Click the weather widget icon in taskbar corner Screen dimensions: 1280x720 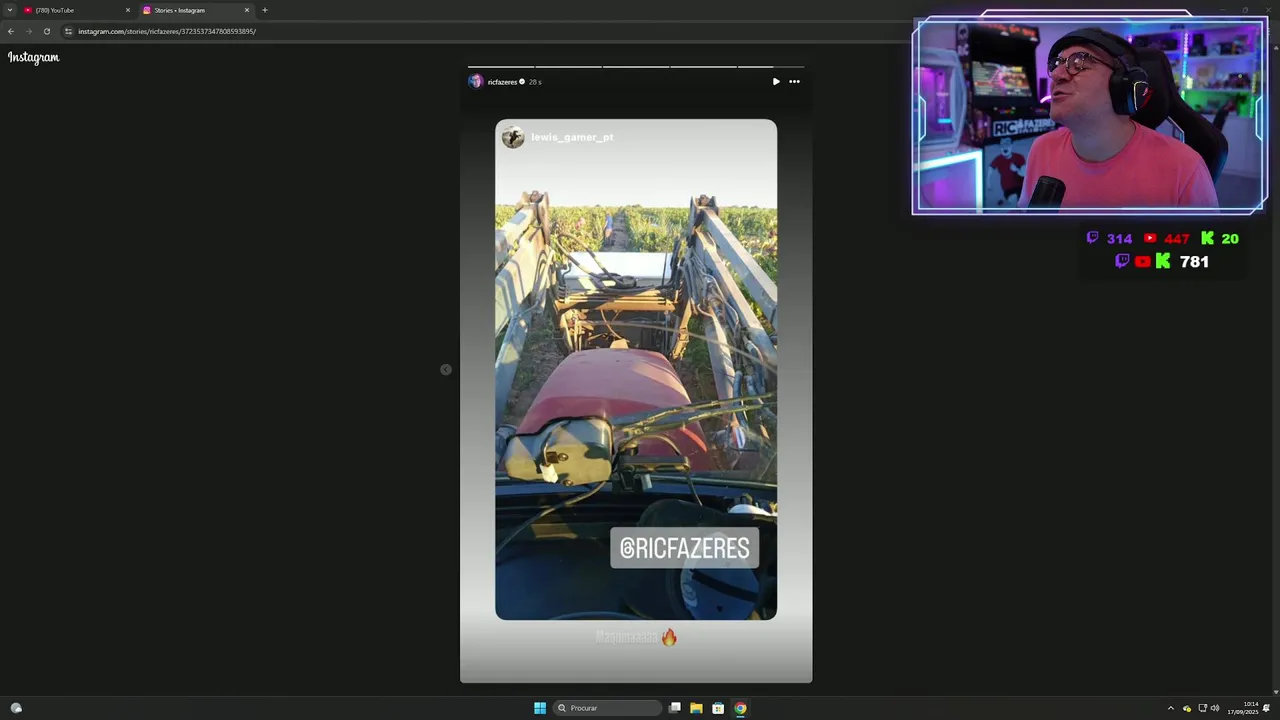click(16, 708)
